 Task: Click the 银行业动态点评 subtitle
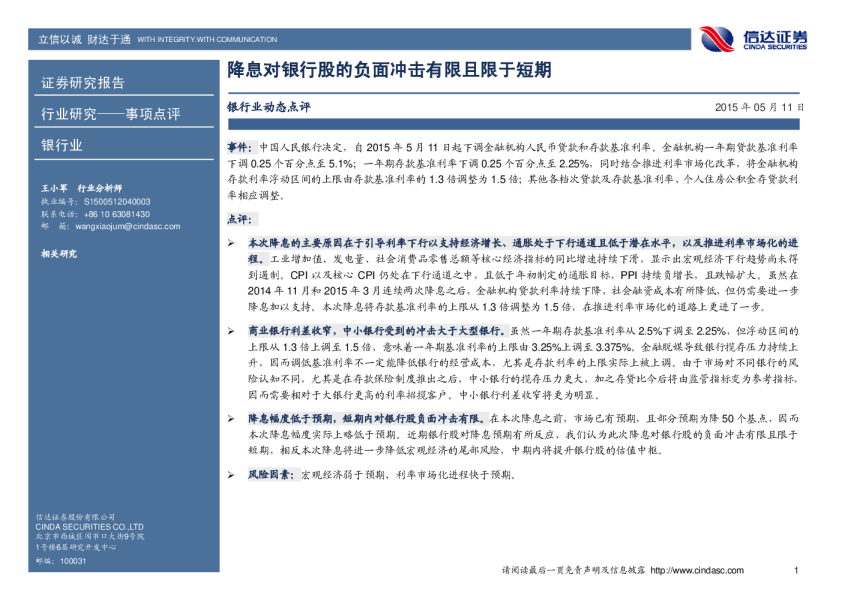click(x=269, y=106)
